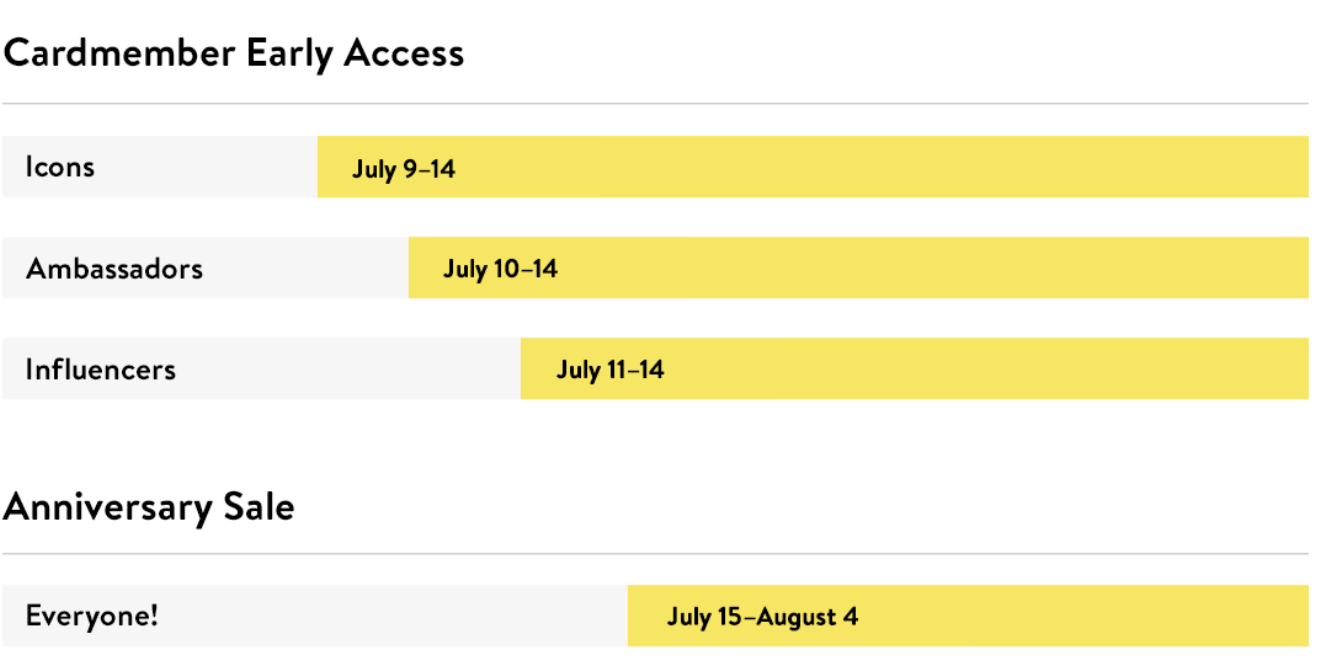Screen dimensions: 1326x672
Task: Select the Everyone! row label
Action: (92, 615)
